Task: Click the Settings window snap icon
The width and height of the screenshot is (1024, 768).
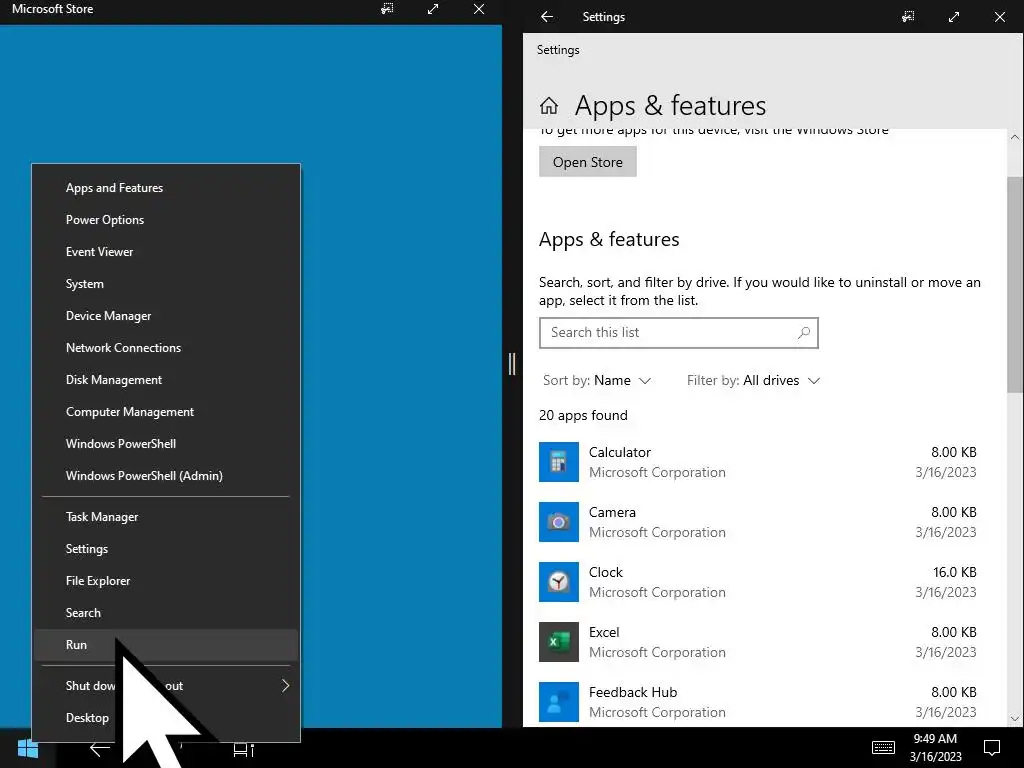Action: tap(908, 17)
